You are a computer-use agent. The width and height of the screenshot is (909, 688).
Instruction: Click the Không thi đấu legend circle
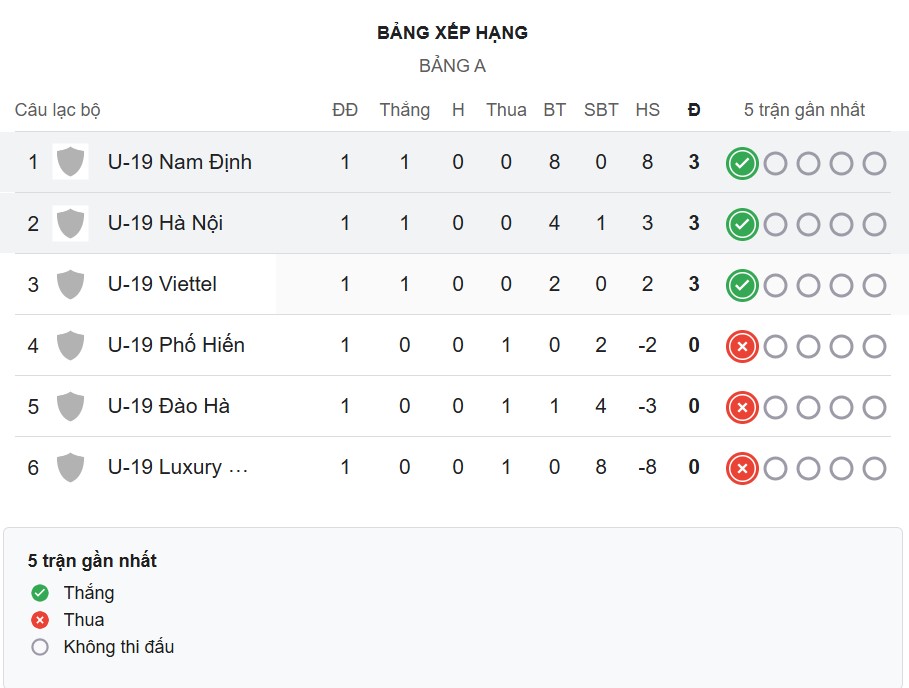pos(39,646)
